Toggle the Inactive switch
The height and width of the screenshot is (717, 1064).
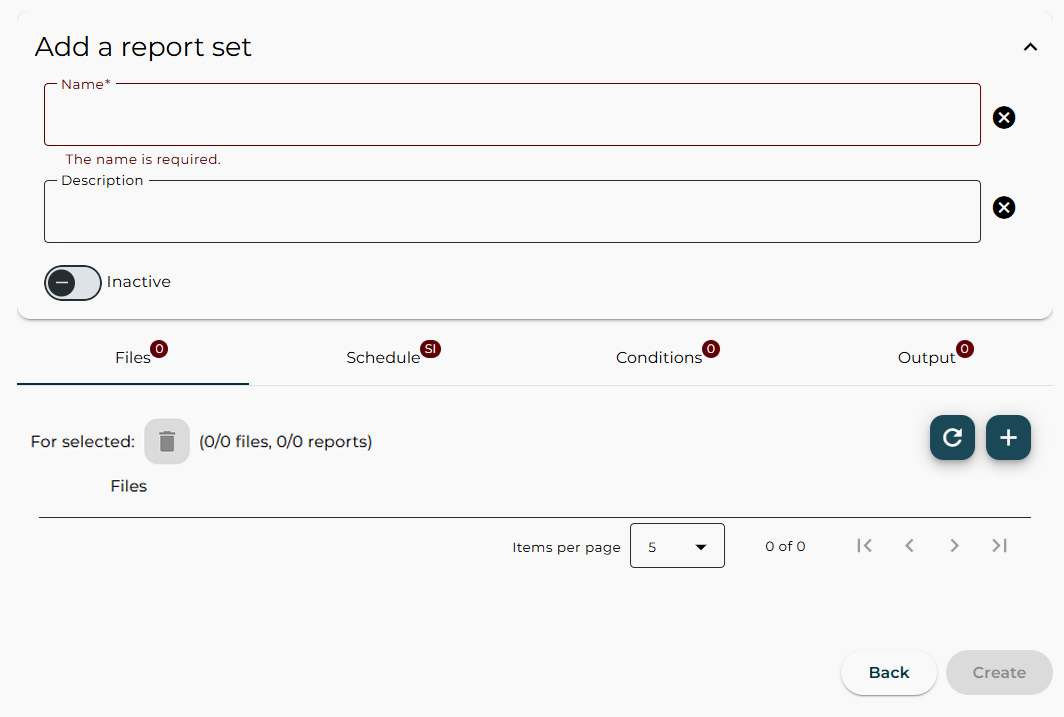pyautogui.click(x=72, y=282)
